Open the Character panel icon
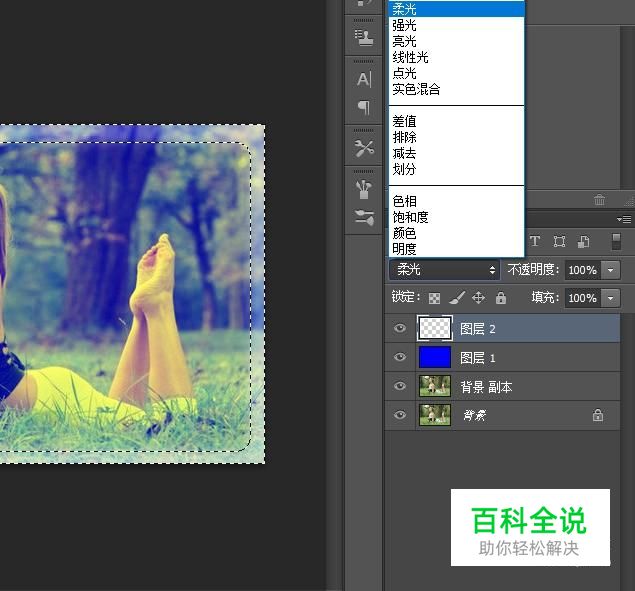 364,79
